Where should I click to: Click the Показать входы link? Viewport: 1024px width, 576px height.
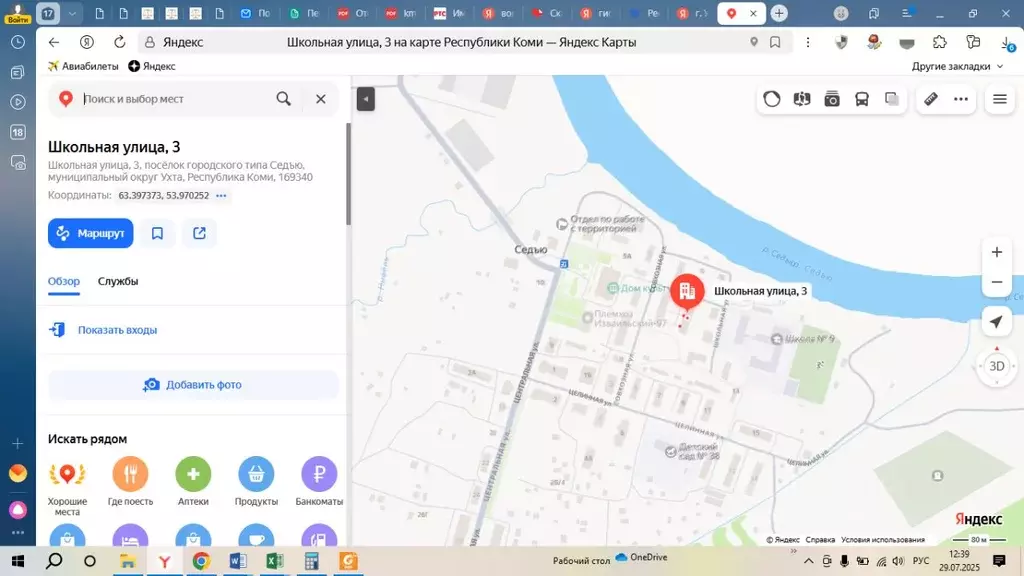pyautogui.click(x=118, y=330)
